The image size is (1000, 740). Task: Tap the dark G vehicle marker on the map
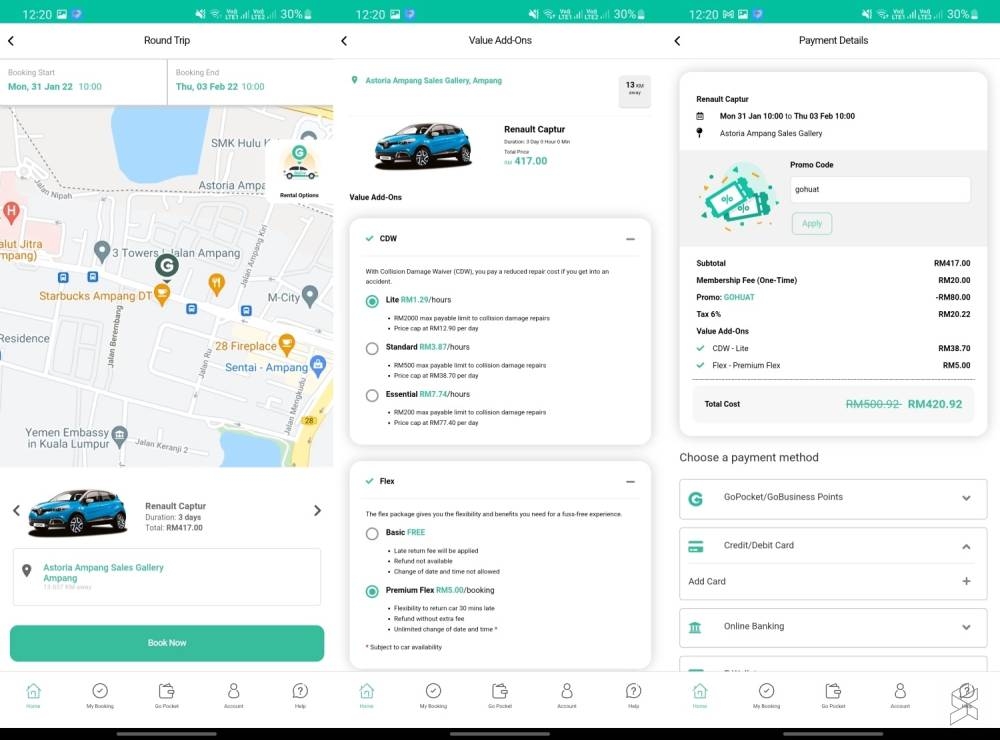click(167, 265)
